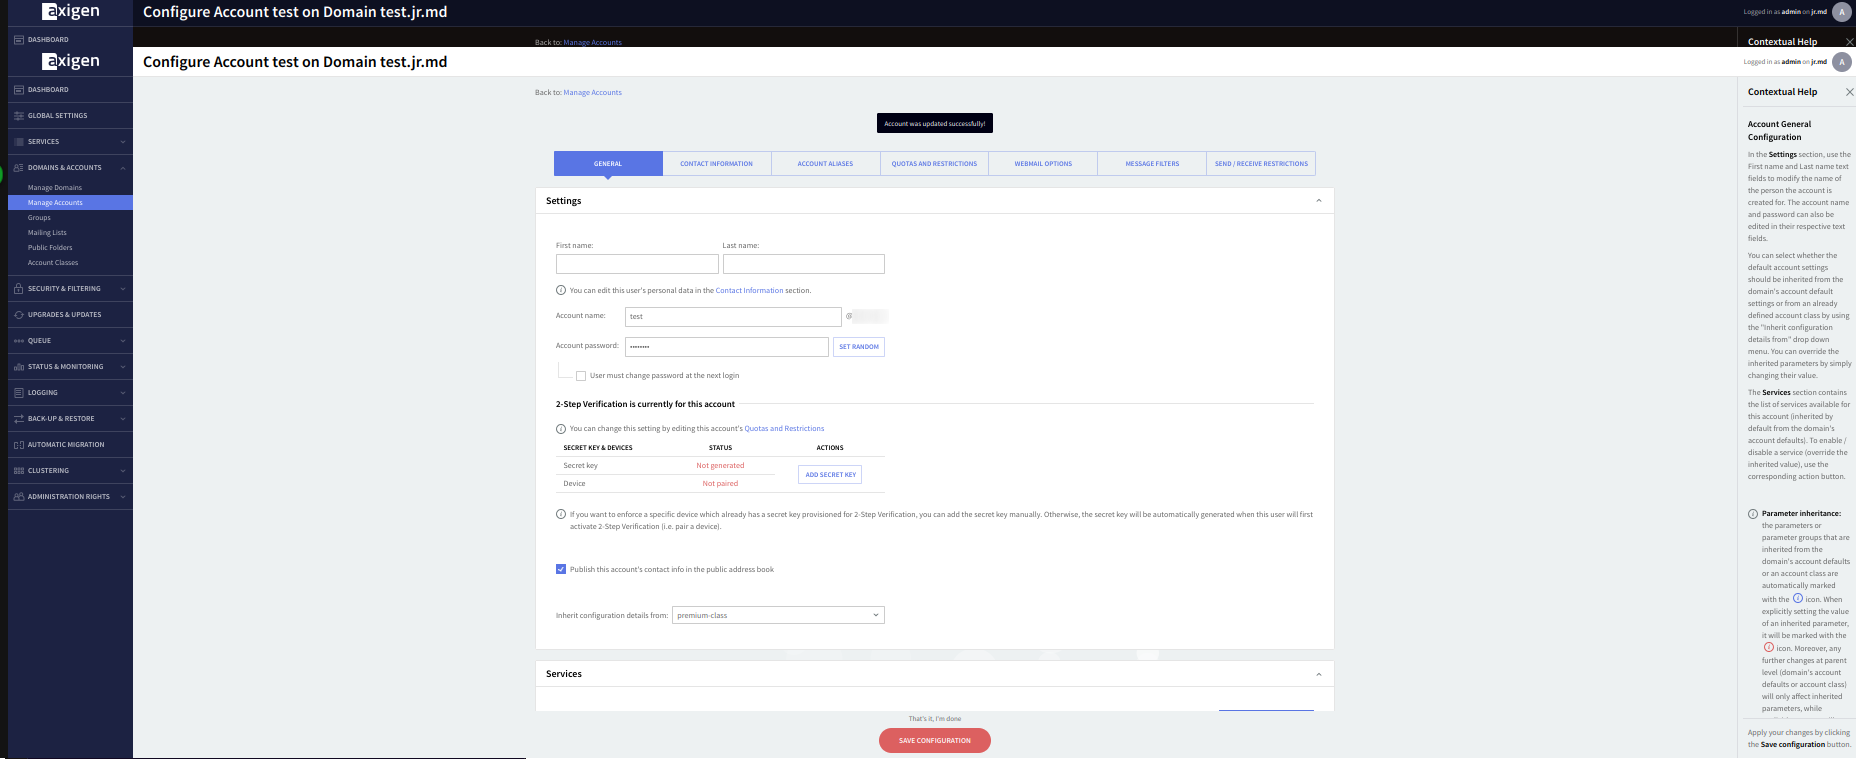
Task: Click the First name input field
Action: pyautogui.click(x=637, y=264)
